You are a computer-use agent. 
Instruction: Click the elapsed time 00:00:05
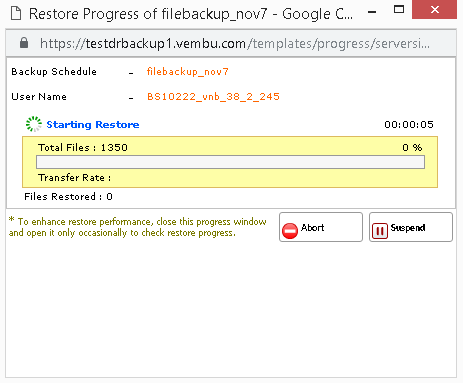coord(409,125)
